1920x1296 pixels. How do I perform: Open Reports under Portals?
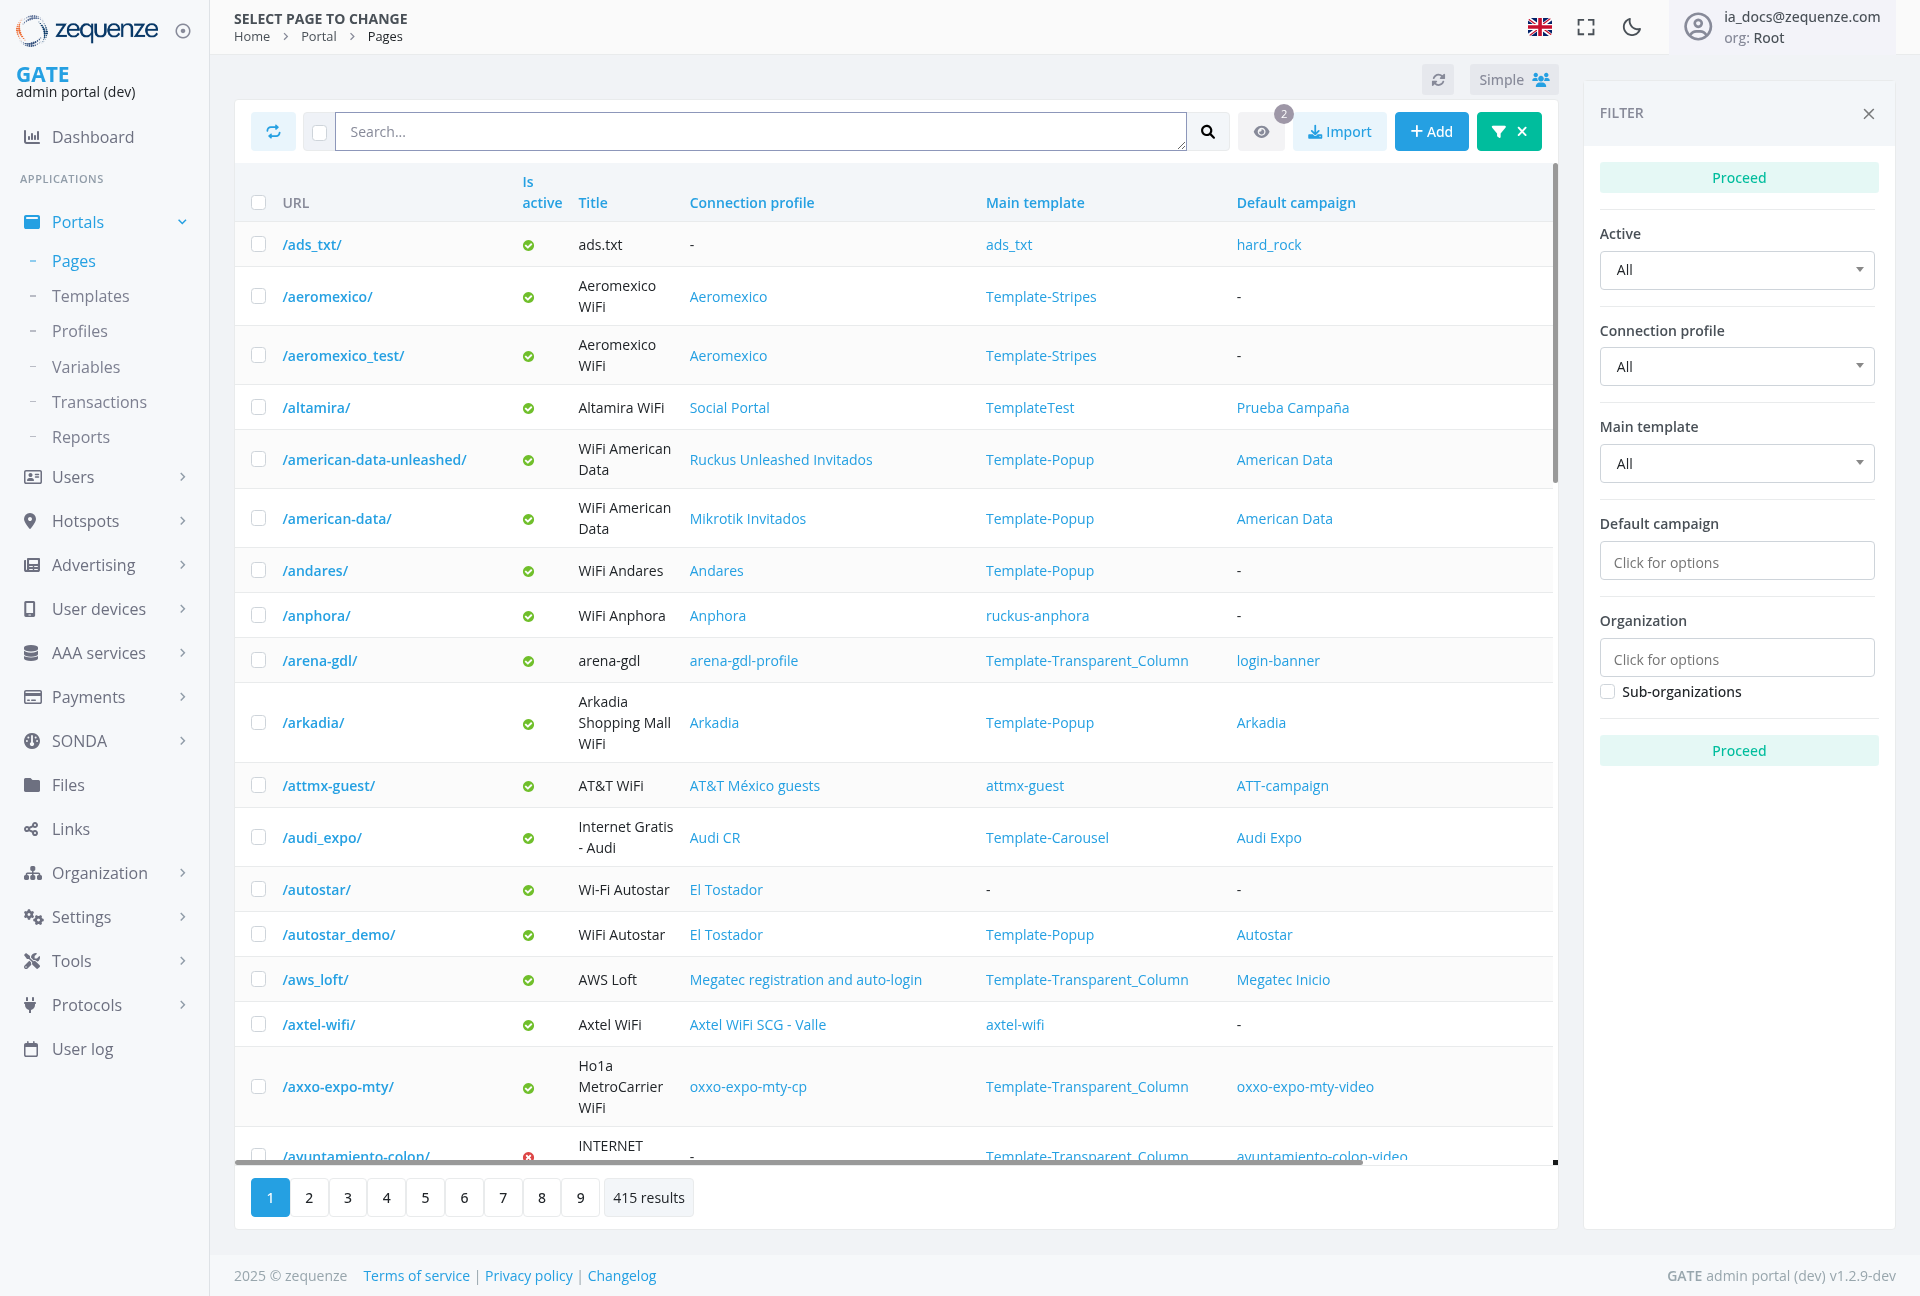click(81, 437)
